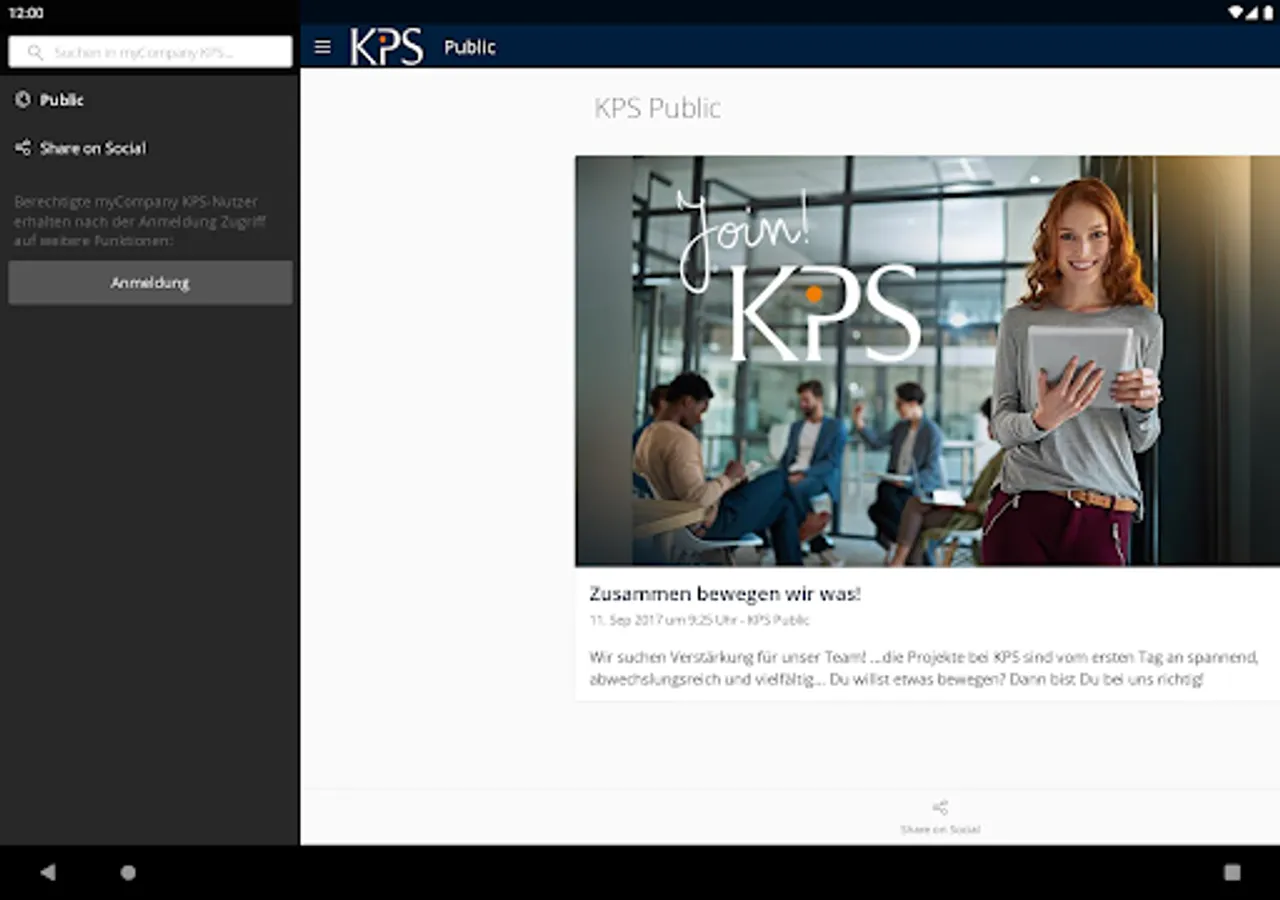
Task: Click the '11. Sep 2017 um 9:25 Uhr' date line
Action: coord(699,620)
